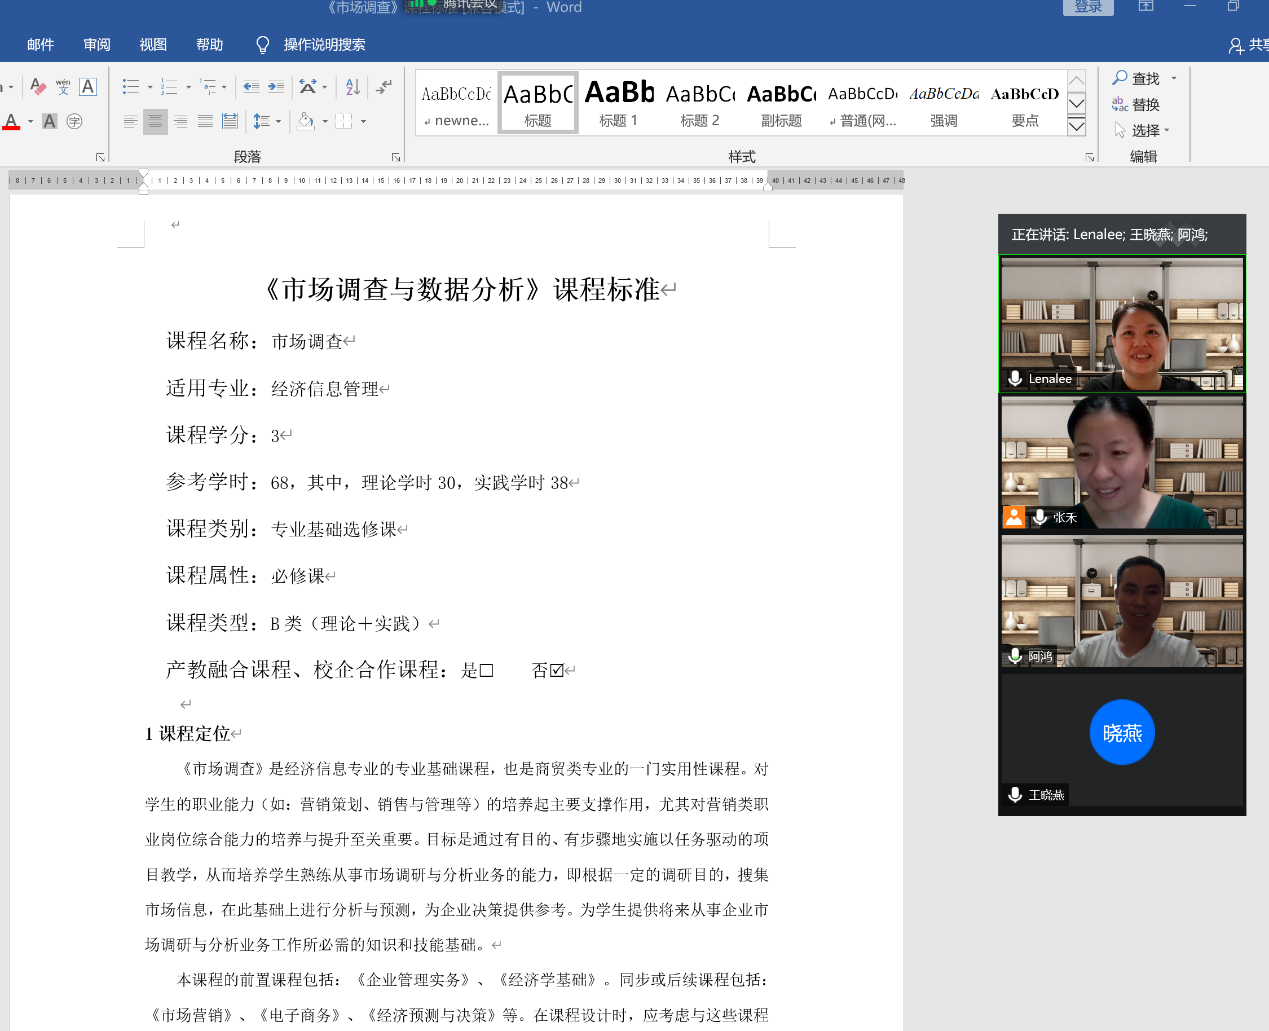This screenshot has width=1269, height=1031.
Task: Click the red font color button
Action: [x=12, y=121]
